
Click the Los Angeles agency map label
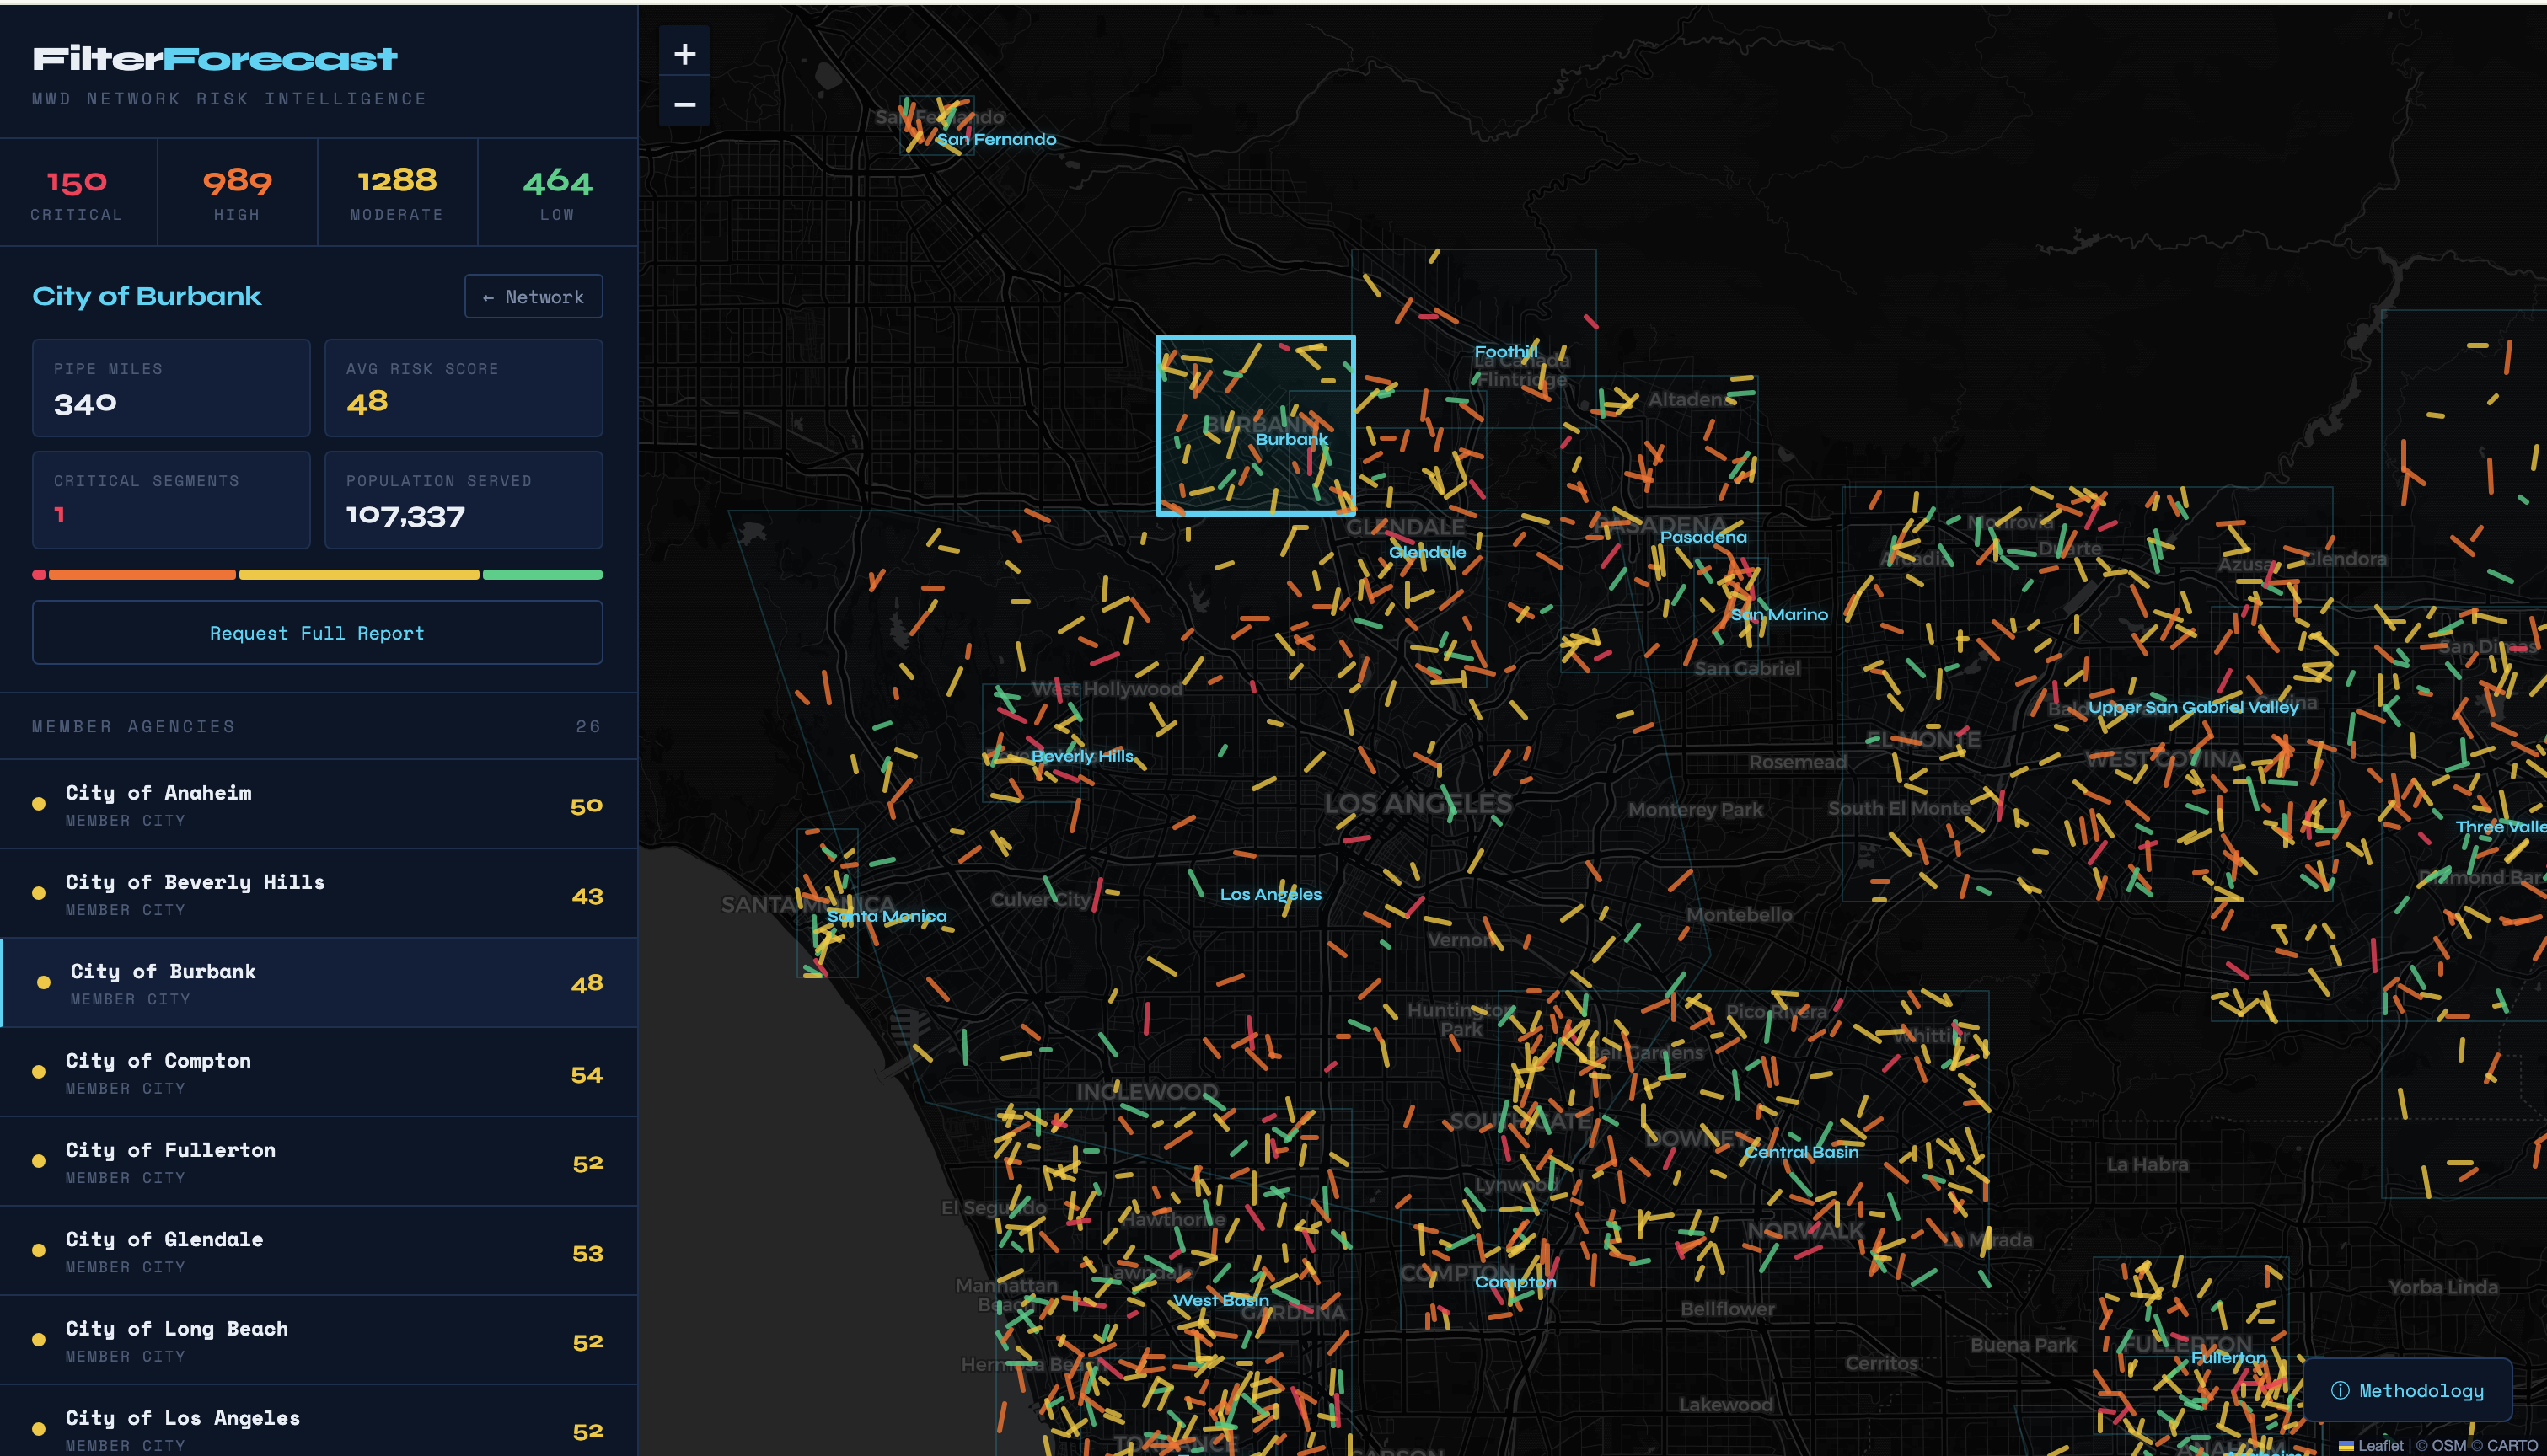[x=1270, y=894]
